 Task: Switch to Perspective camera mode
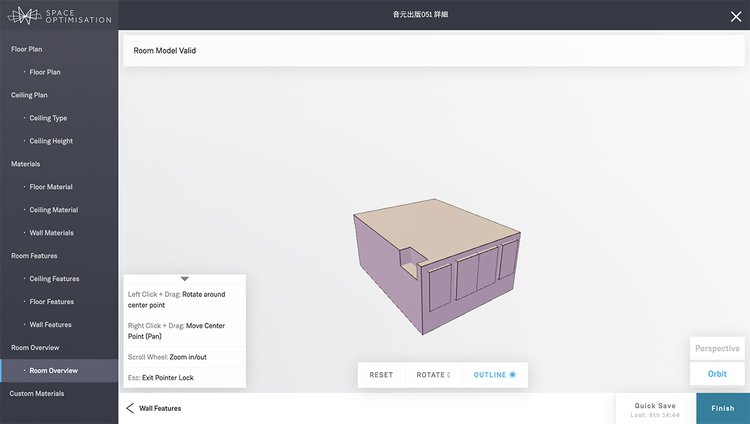click(717, 349)
